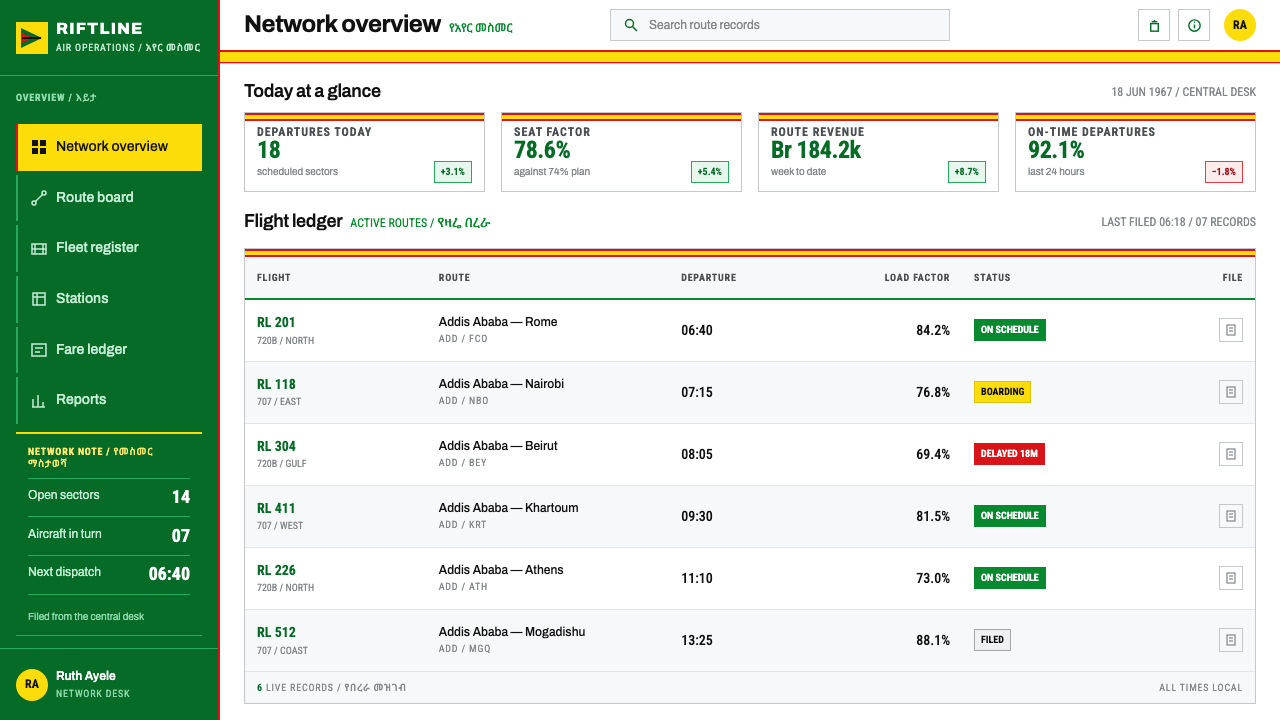The image size is (1280, 720).
Task: Open flight RL 118 link
Action: 276,384
